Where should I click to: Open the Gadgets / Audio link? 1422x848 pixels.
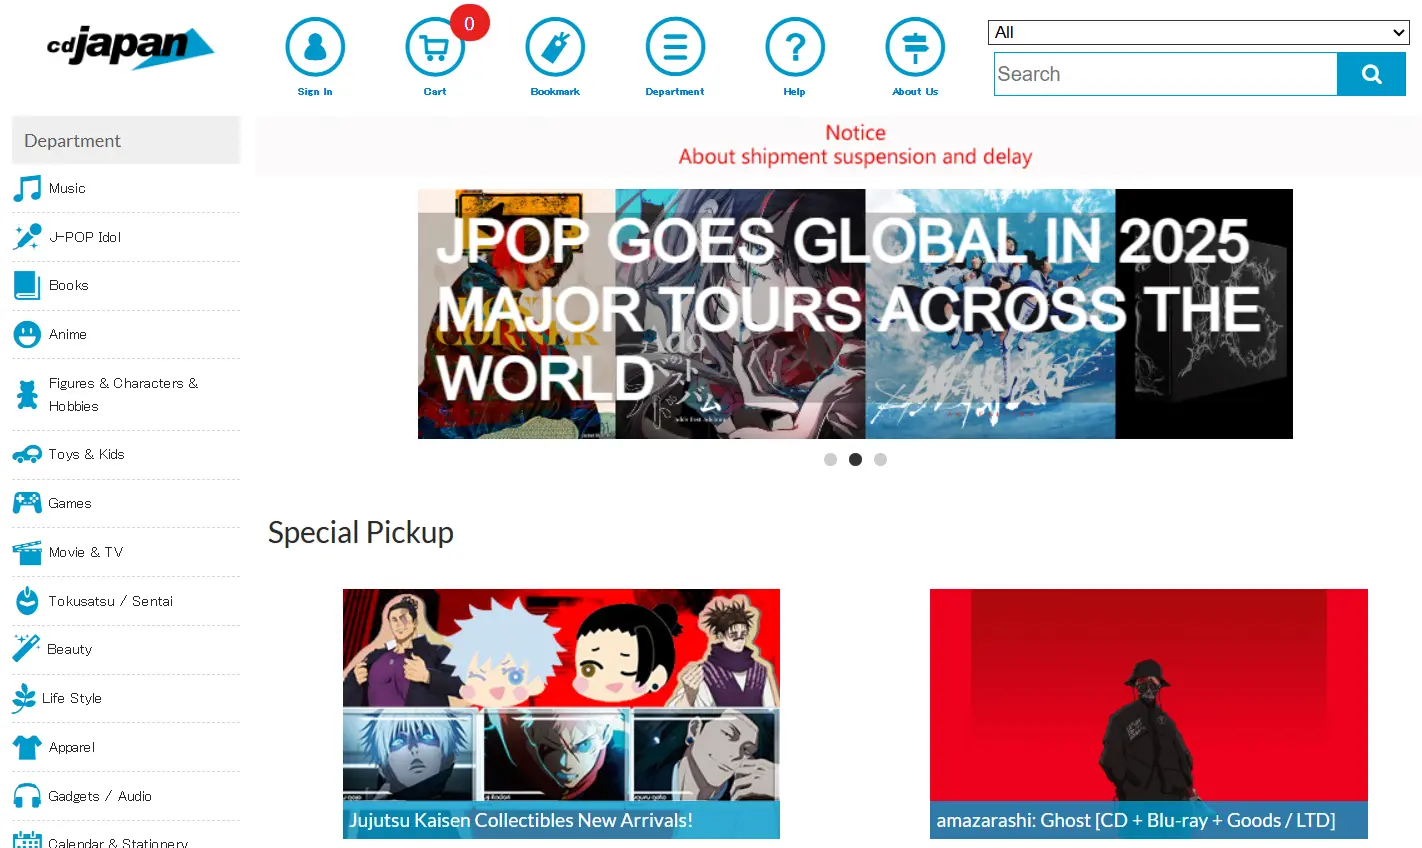pyautogui.click(x=100, y=796)
